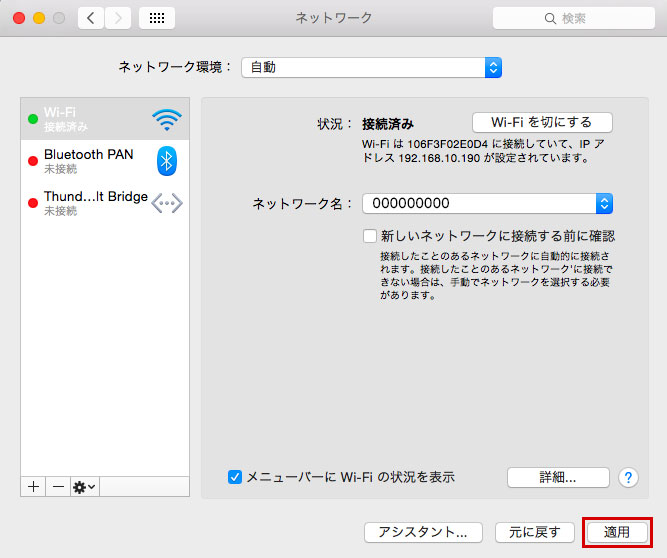Image resolution: width=667 pixels, height=558 pixels.
Task: Remove service with minus button
Action: click(x=58, y=487)
